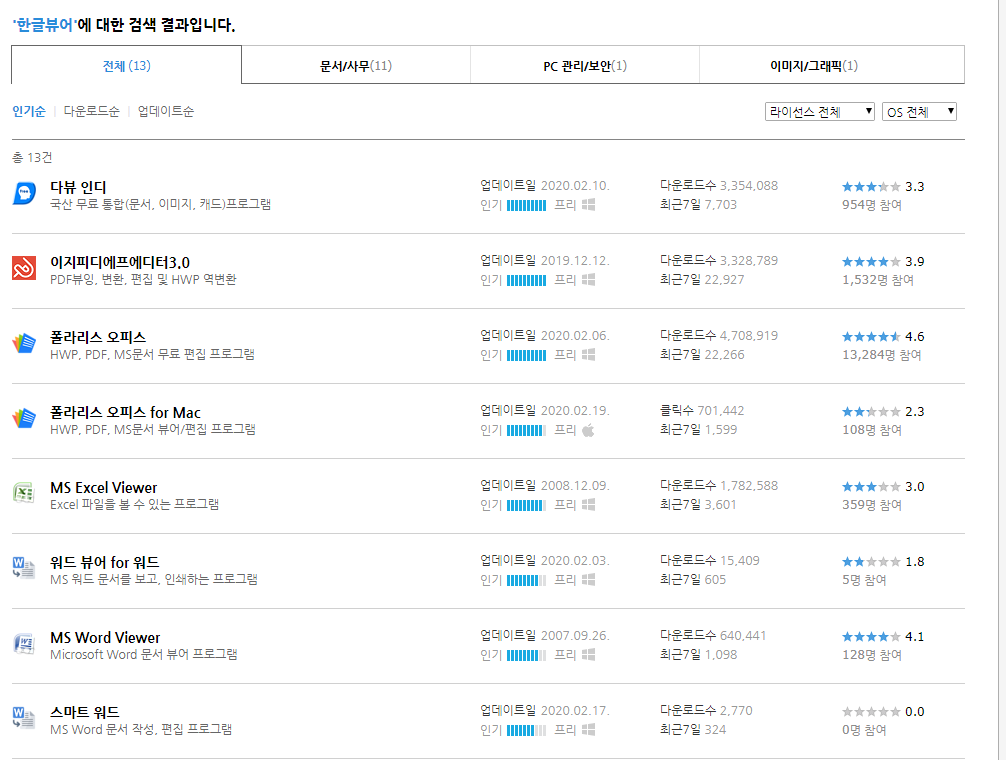Click description PDF뷰잉, 변환, 편집 및 HWP 역변환
The width and height of the screenshot is (1006, 760).
point(143,280)
